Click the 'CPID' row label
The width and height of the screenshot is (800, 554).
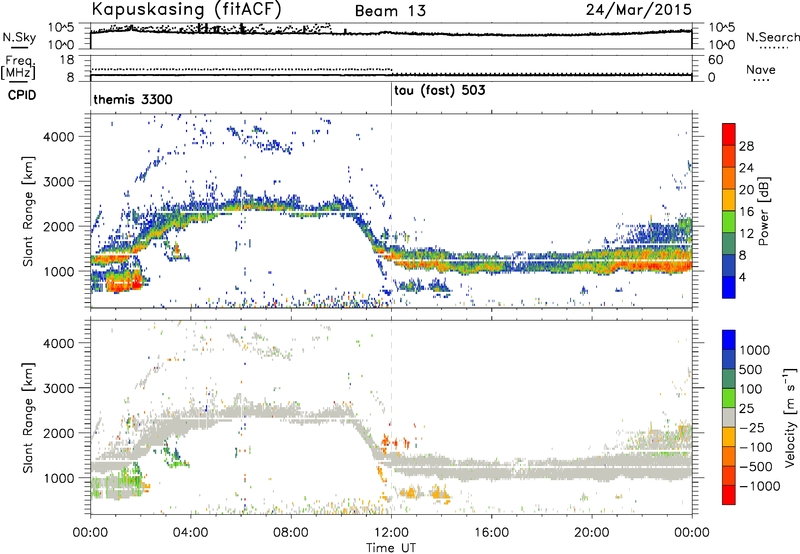22,95
